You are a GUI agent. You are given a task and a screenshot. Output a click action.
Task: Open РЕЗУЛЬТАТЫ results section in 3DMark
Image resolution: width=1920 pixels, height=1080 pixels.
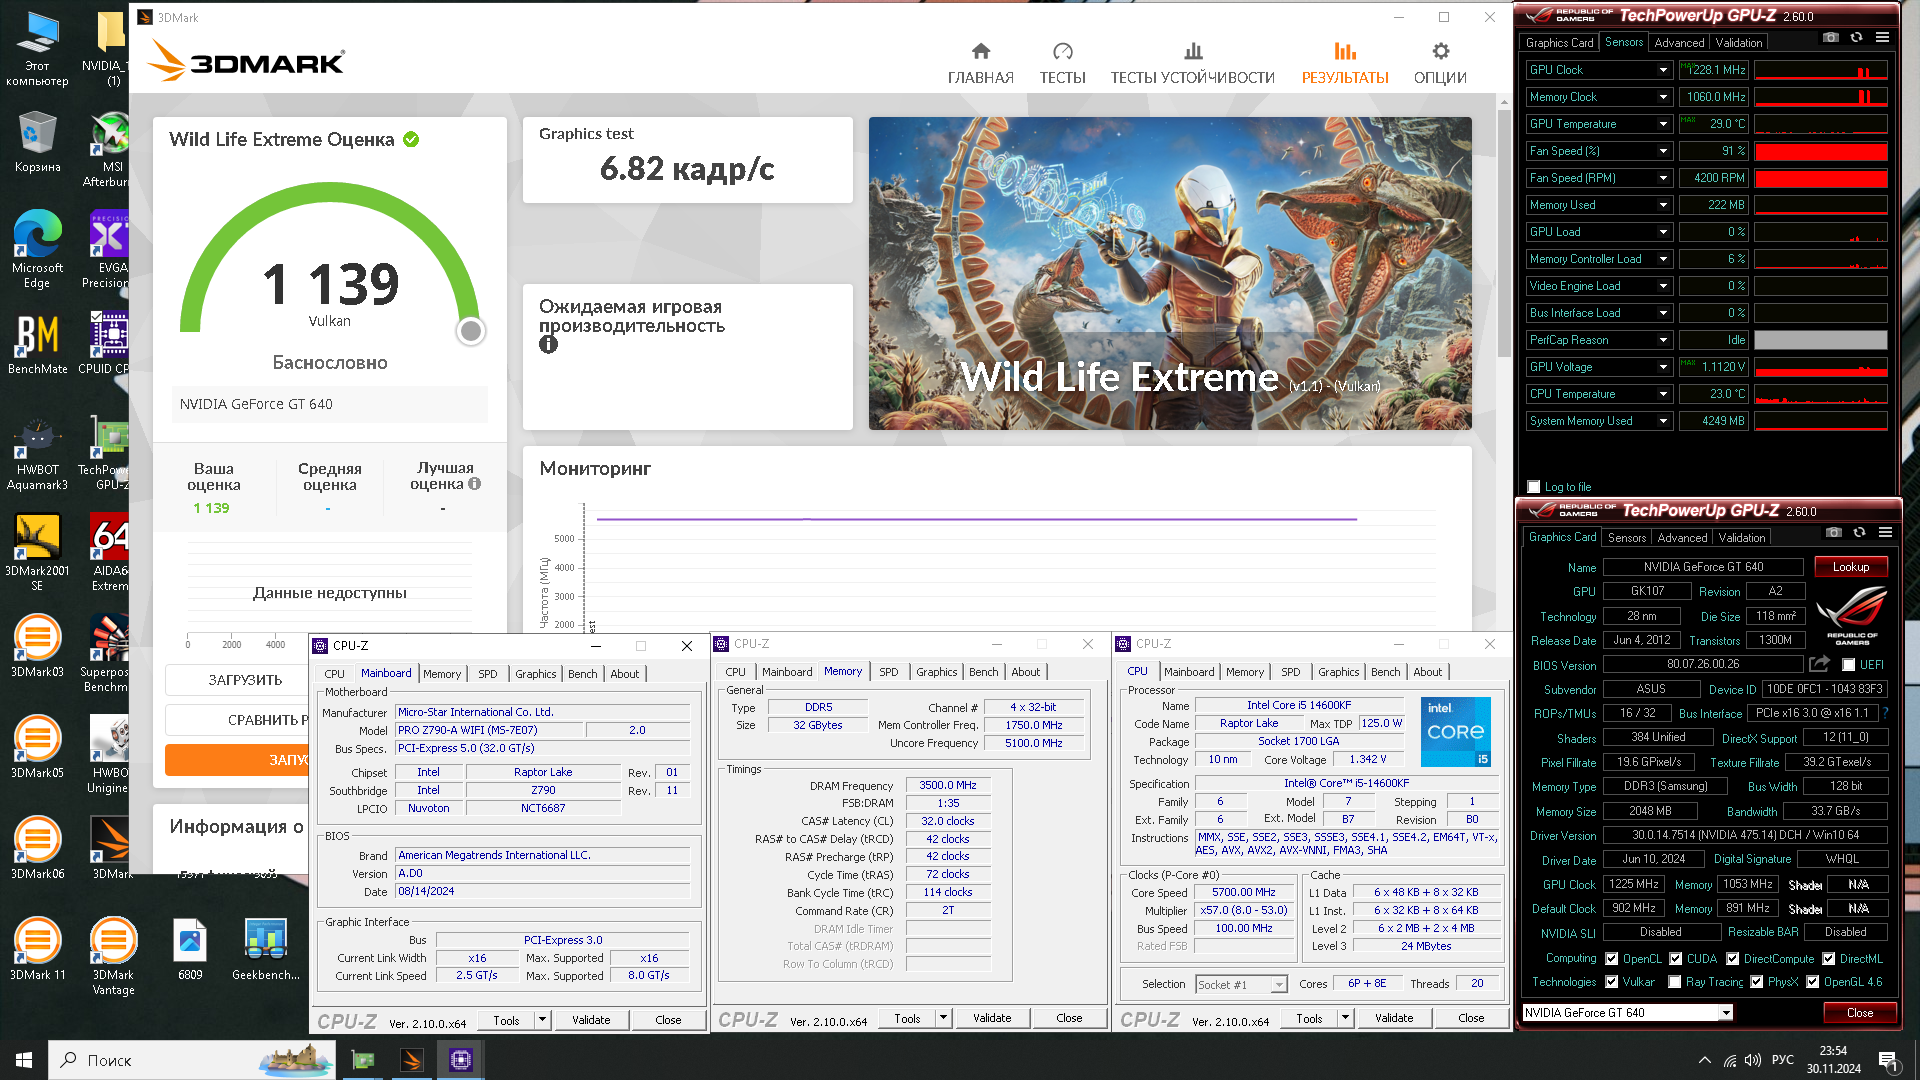1345,64
